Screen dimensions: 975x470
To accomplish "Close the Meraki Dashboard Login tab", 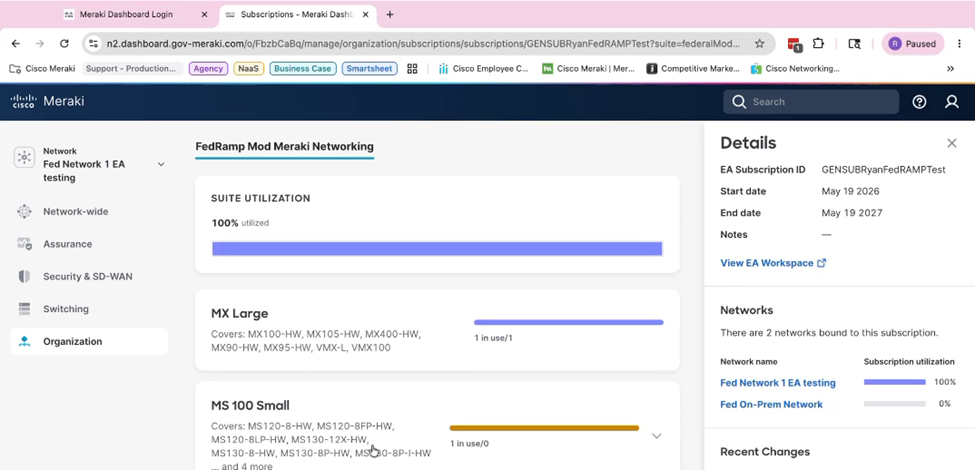I will tap(205, 14).
